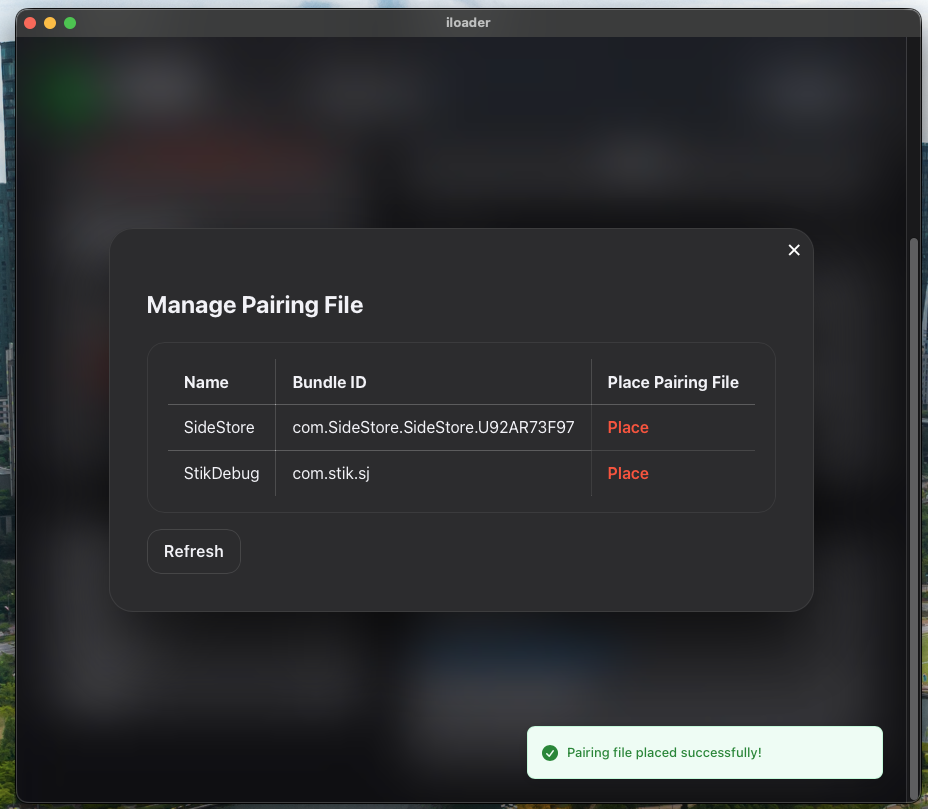Place pairing file for StikDebug
Viewport: 928px width, 809px height.
[x=628, y=473]
